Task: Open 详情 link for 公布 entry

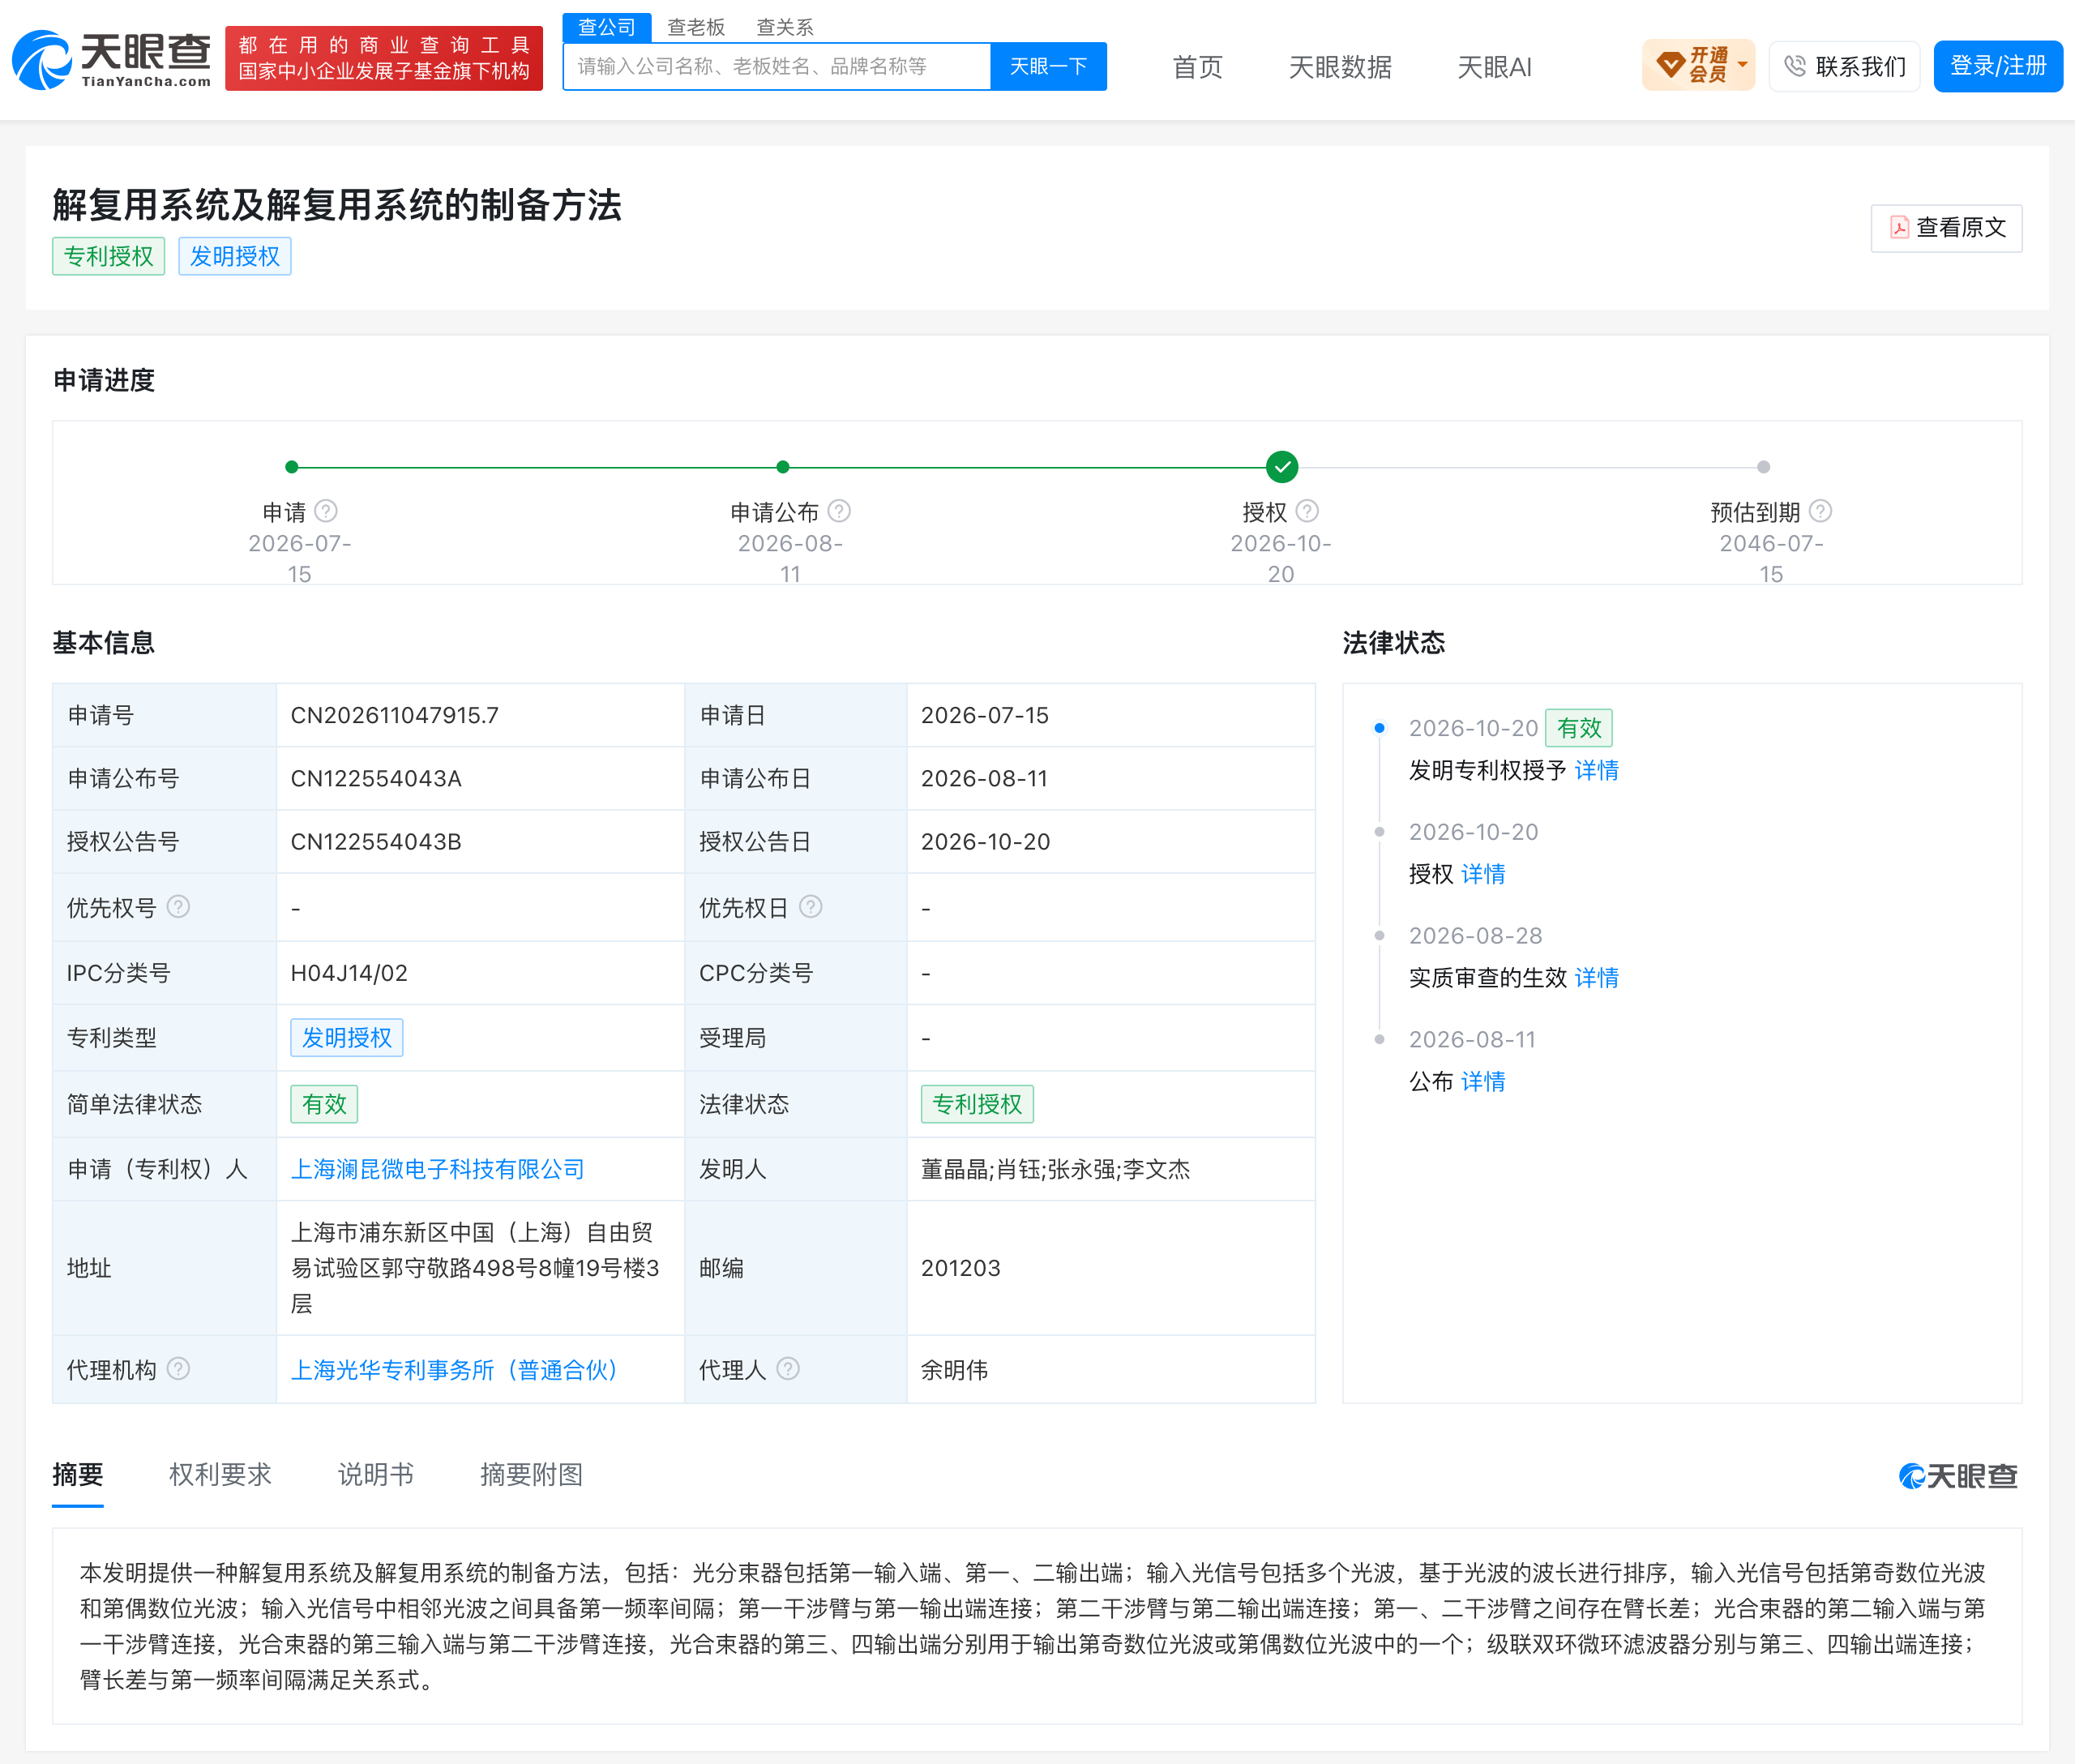Action: click(1483, 1082)
